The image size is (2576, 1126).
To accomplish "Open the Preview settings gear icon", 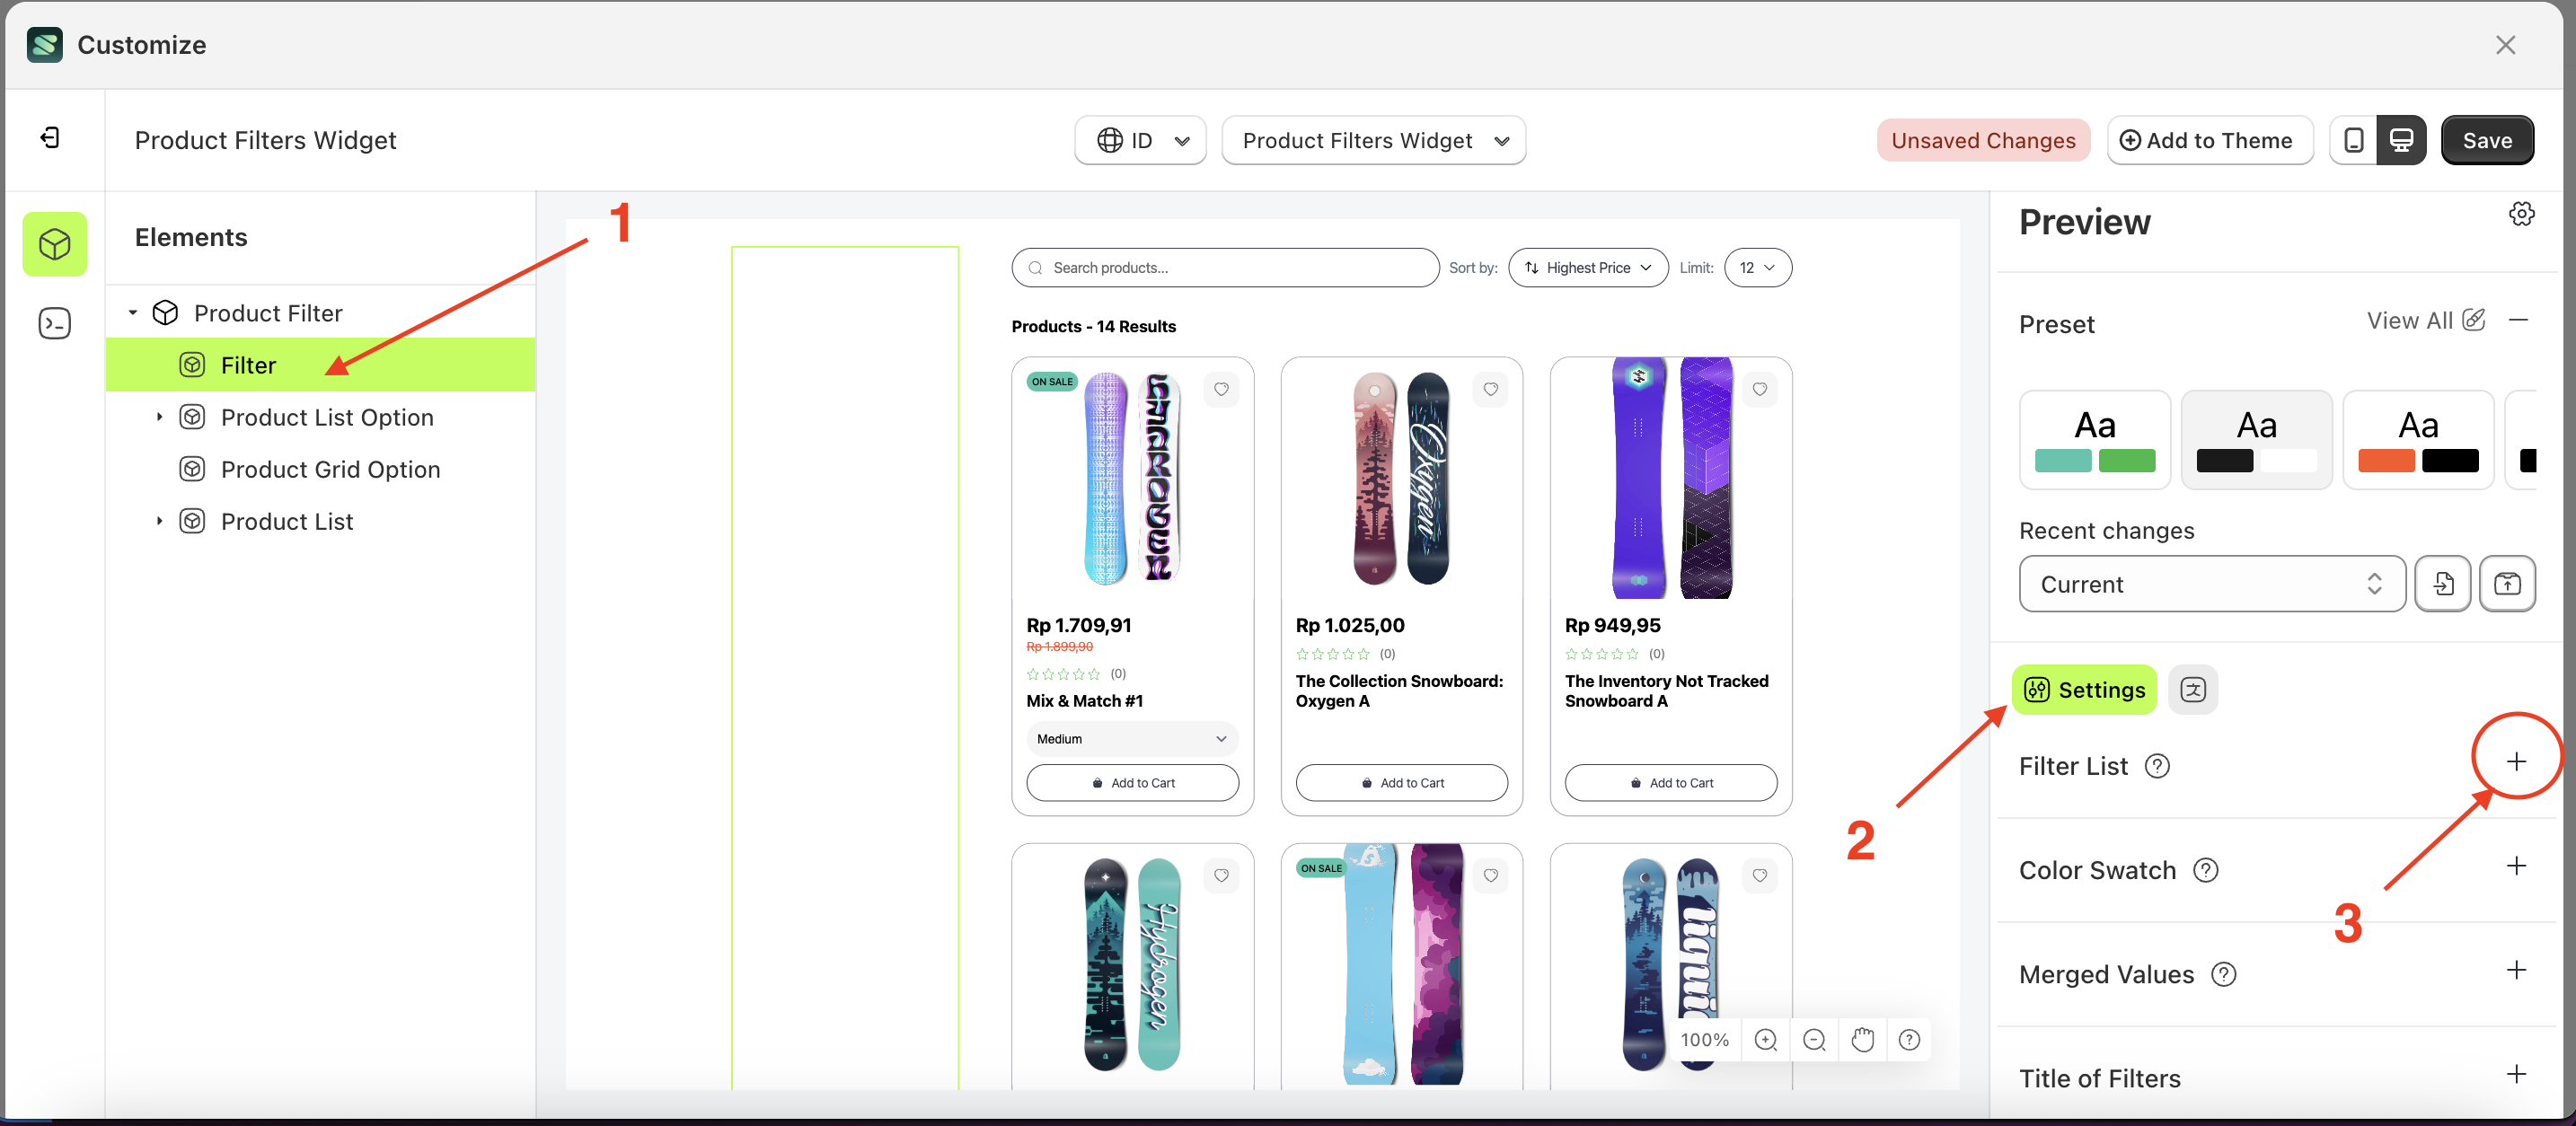I will tap(2521, 213).
